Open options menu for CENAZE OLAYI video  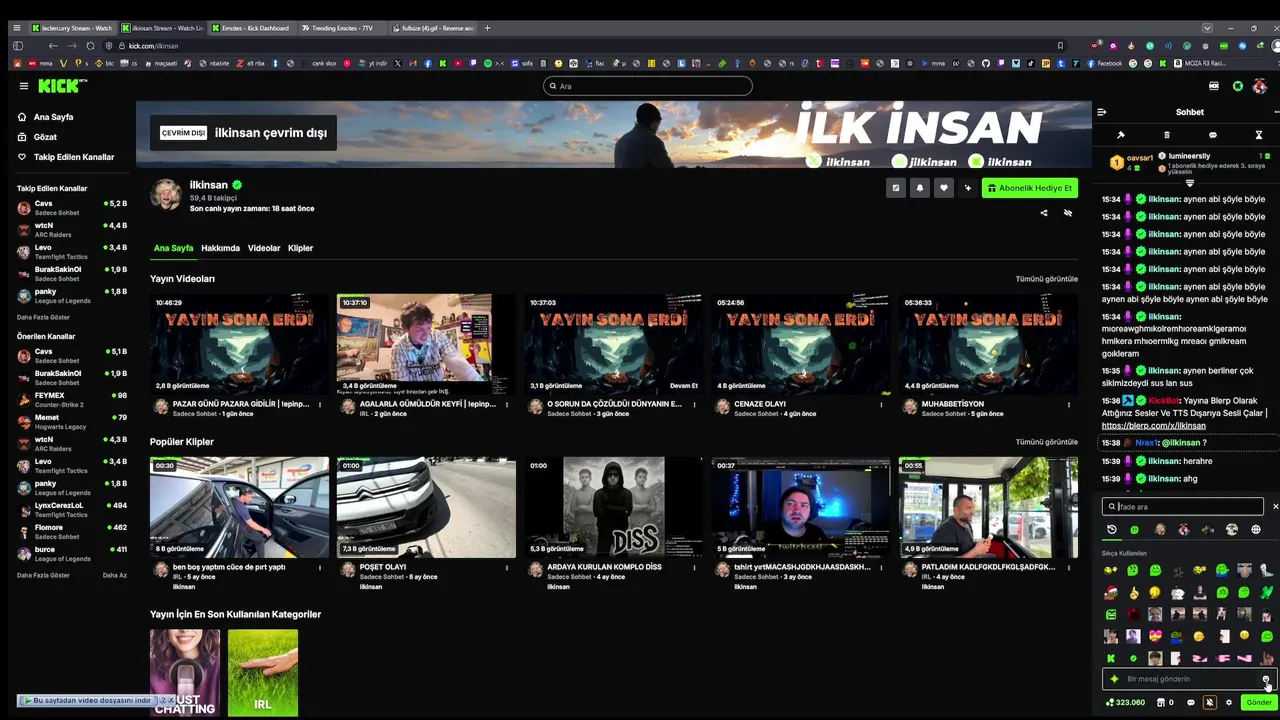point(881,404)
